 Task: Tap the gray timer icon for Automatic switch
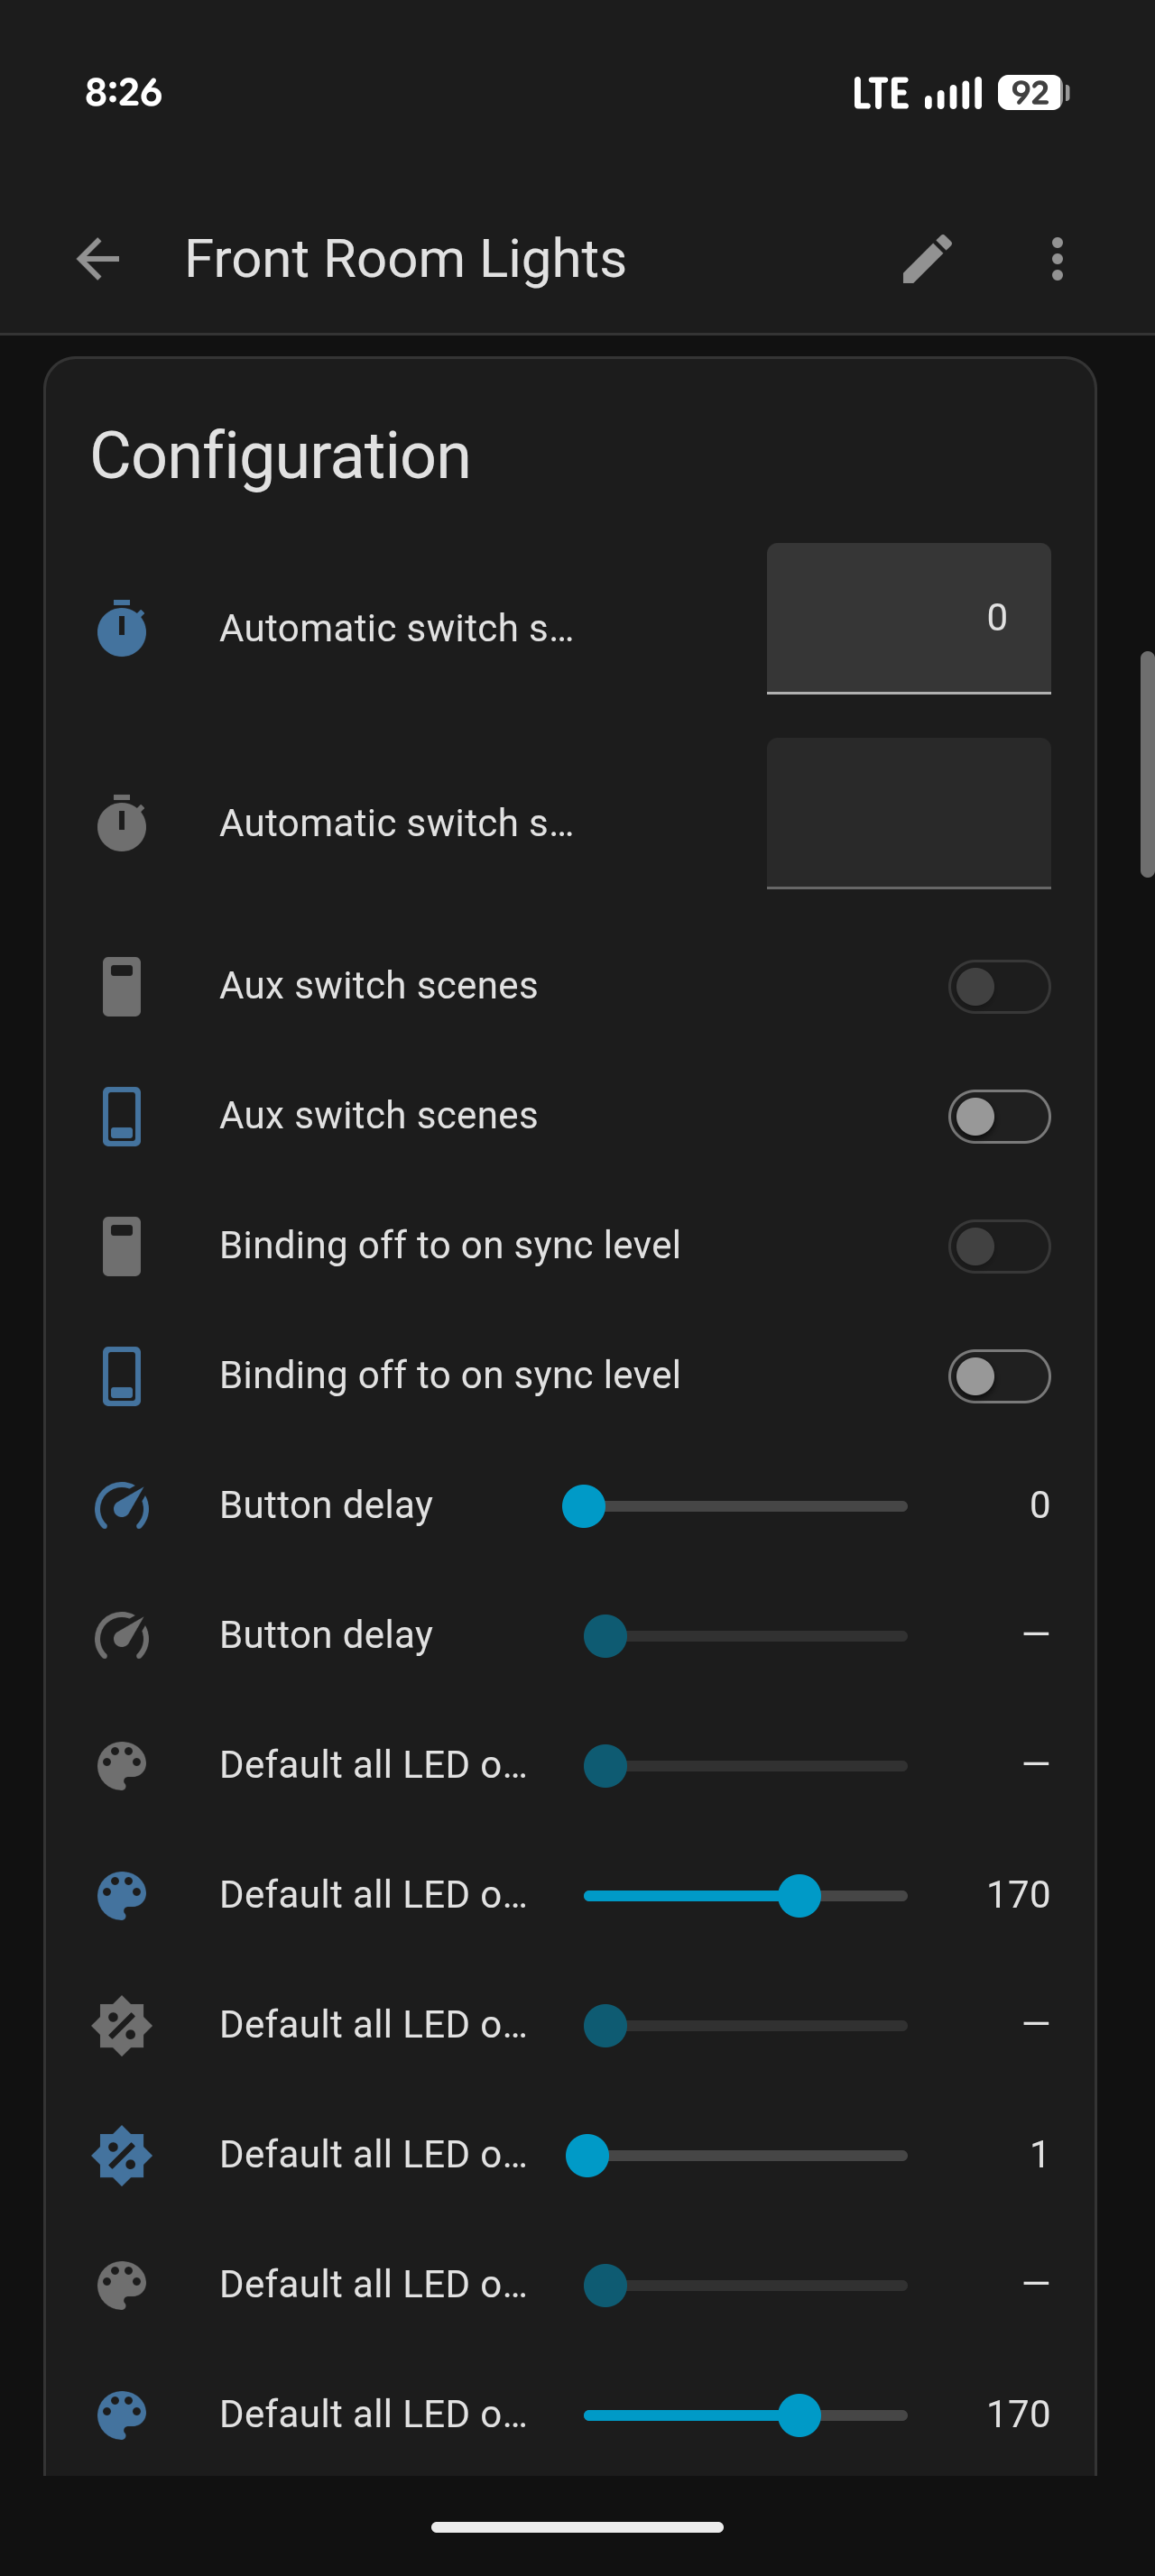click(x=122, y=823)
